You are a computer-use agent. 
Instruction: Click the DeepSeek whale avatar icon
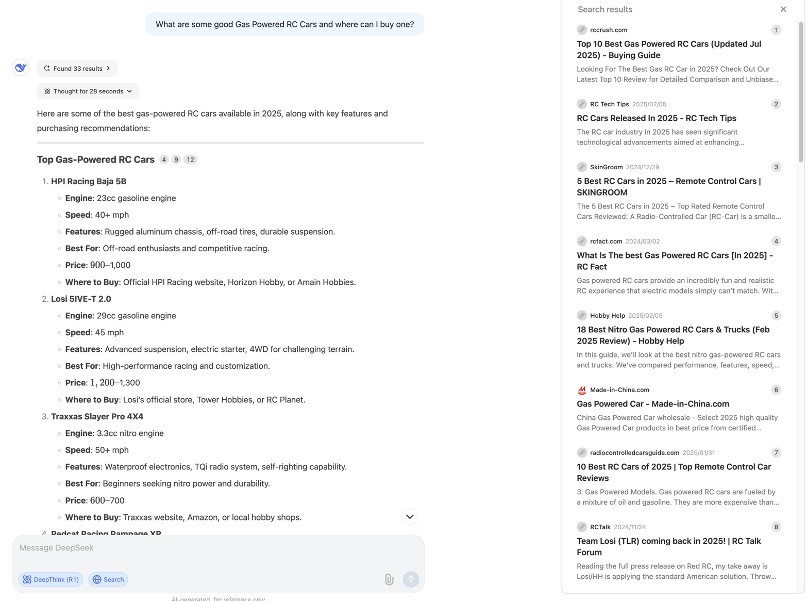20,68
